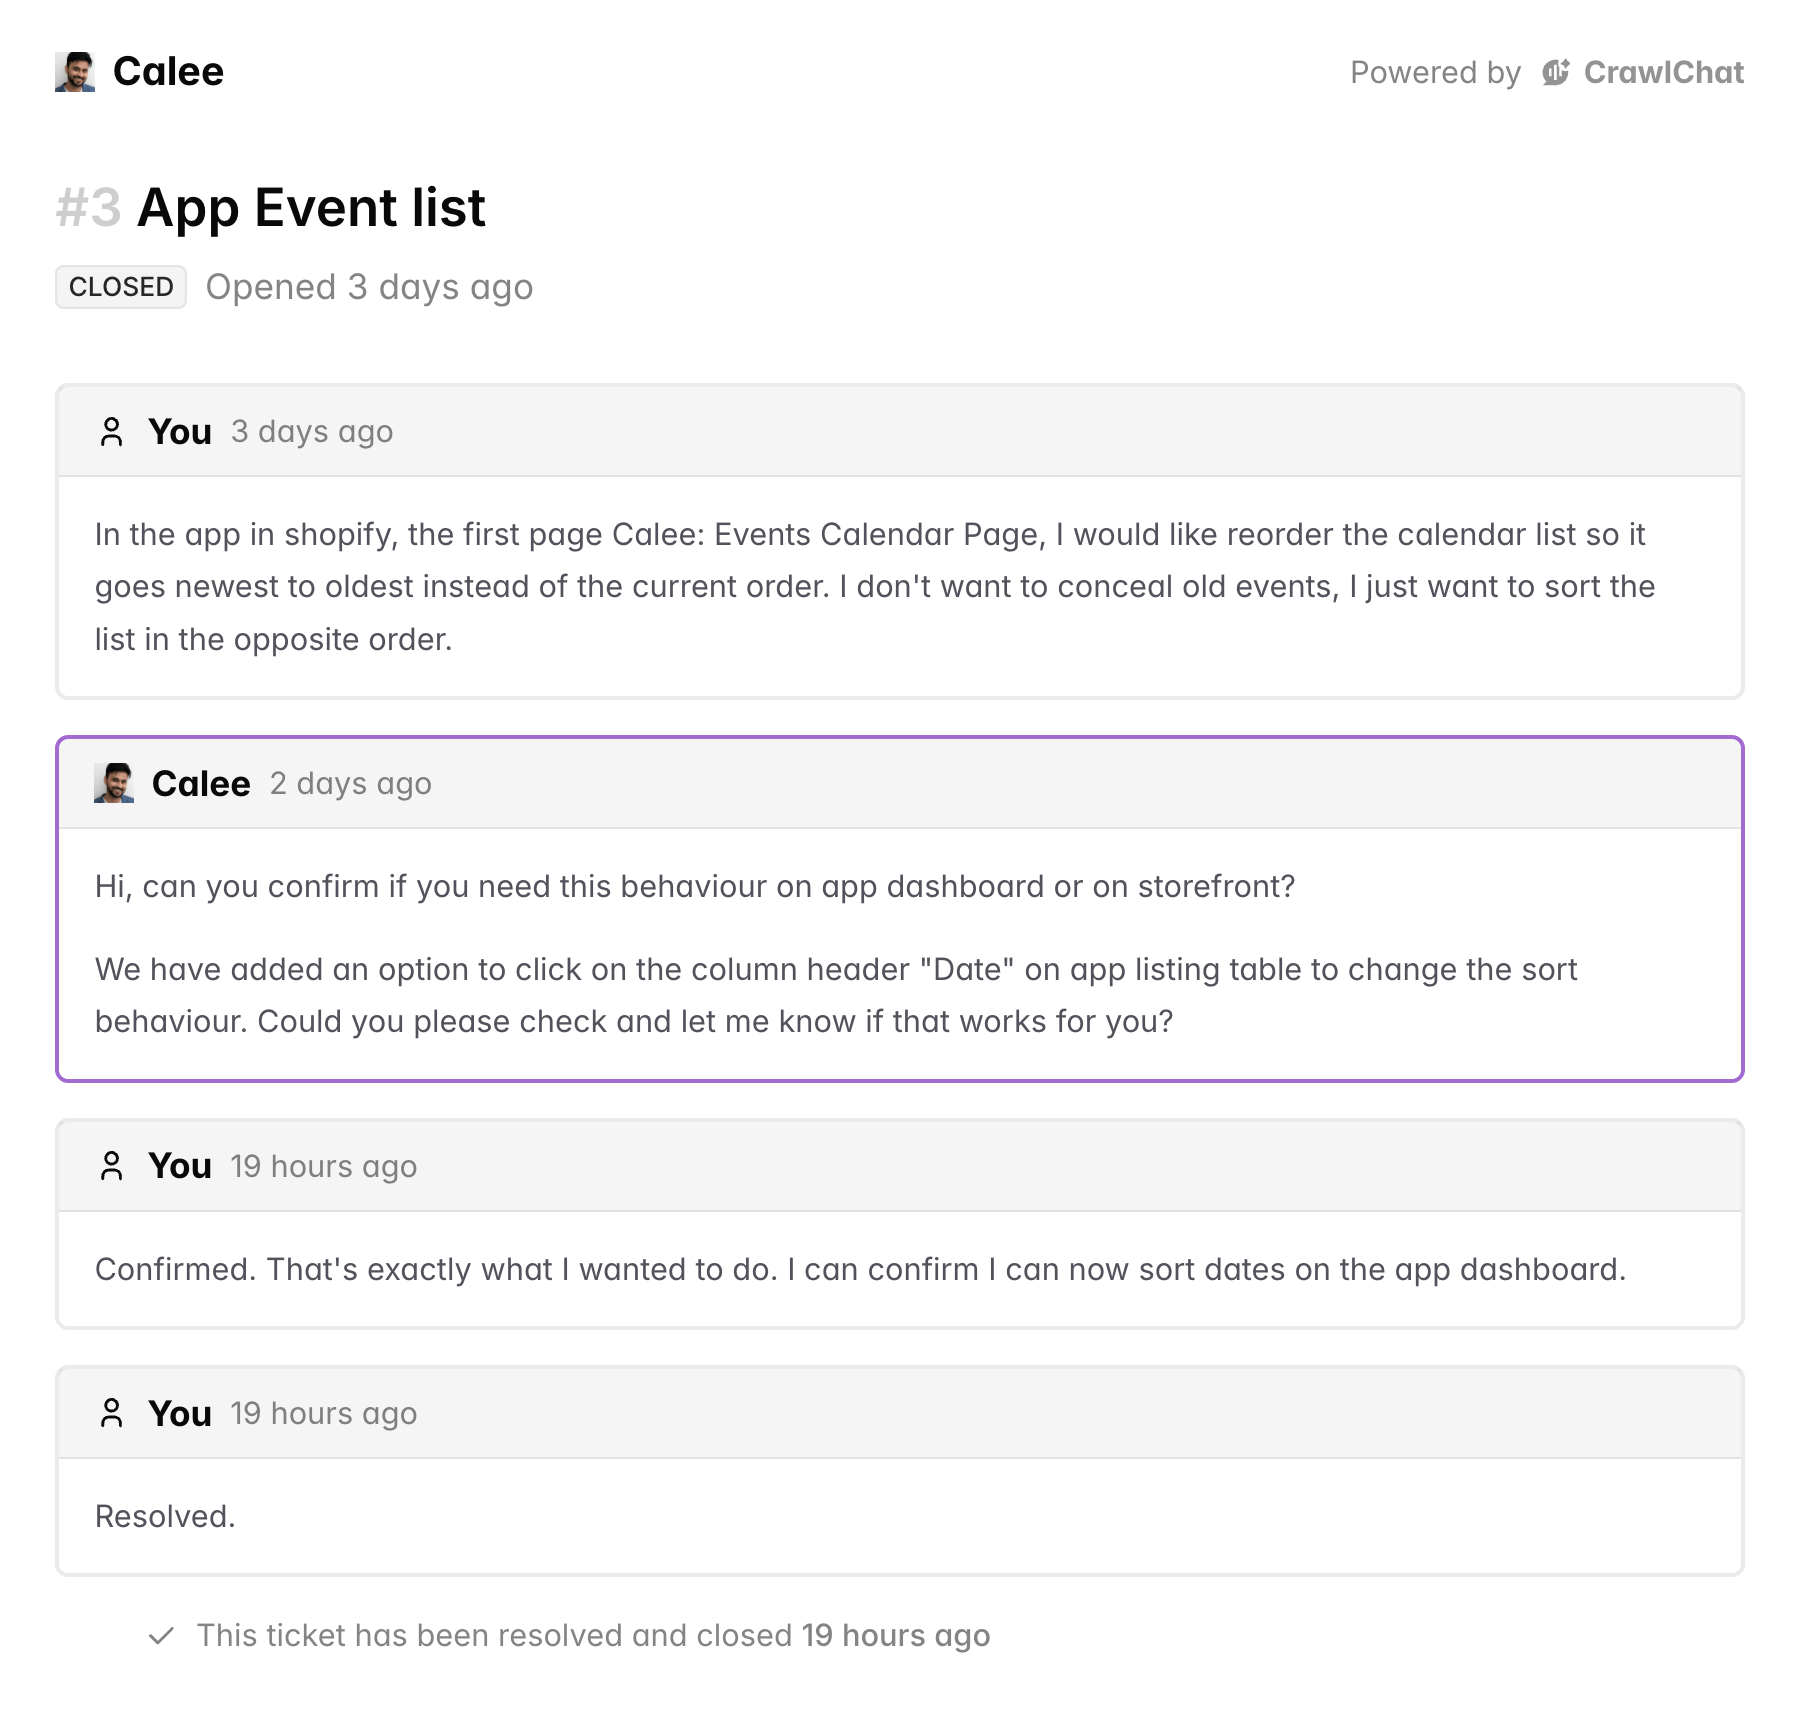
Task: Click the Calee avatar in page header
Action: pyautogui.click(x=75, y=72)
